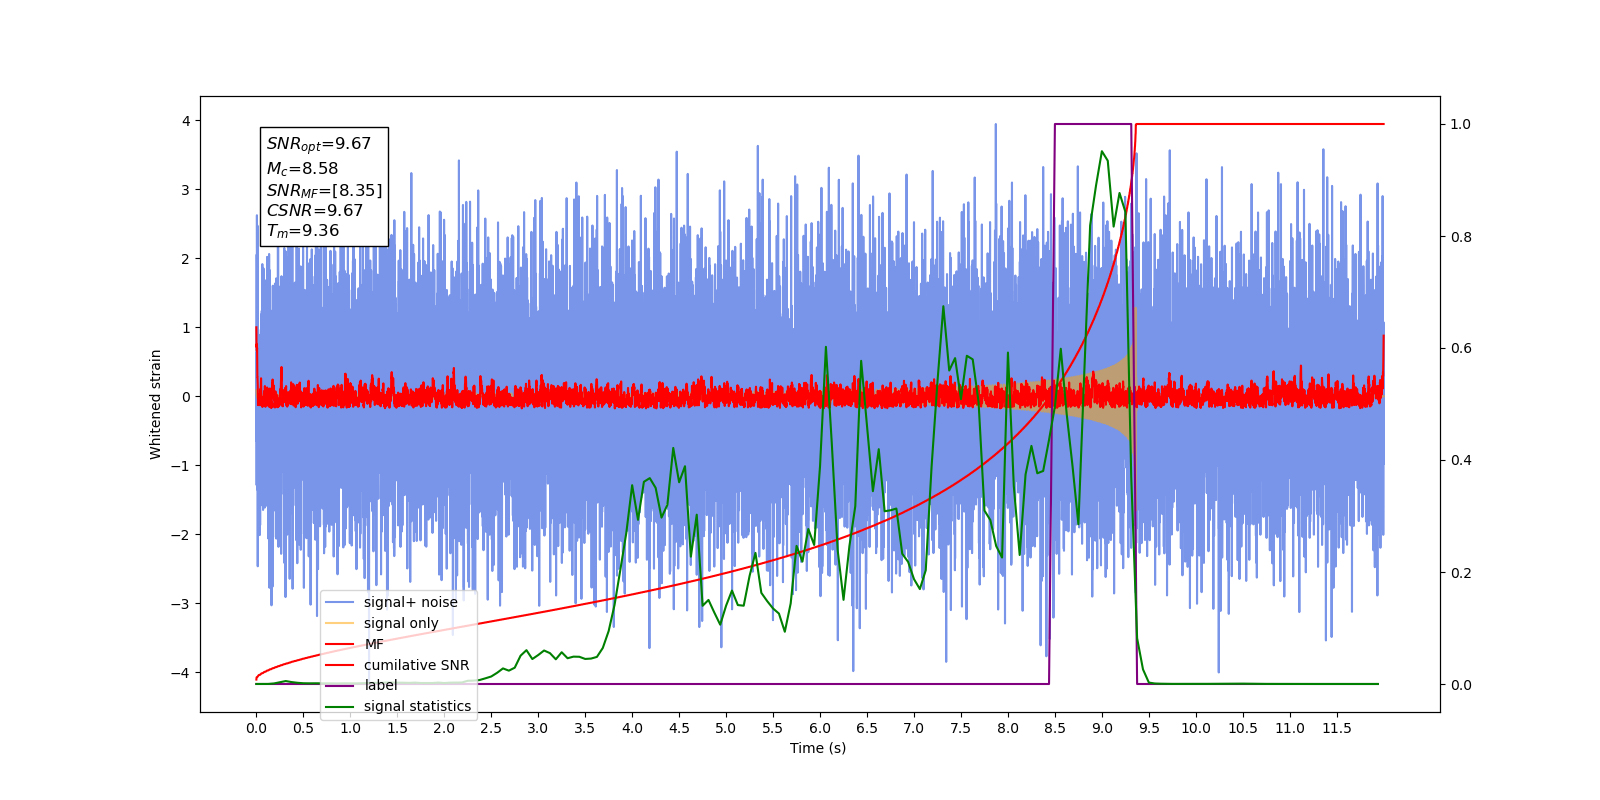
Task: Click the SNRopt=9.67 annotation text
Action: 318,144
